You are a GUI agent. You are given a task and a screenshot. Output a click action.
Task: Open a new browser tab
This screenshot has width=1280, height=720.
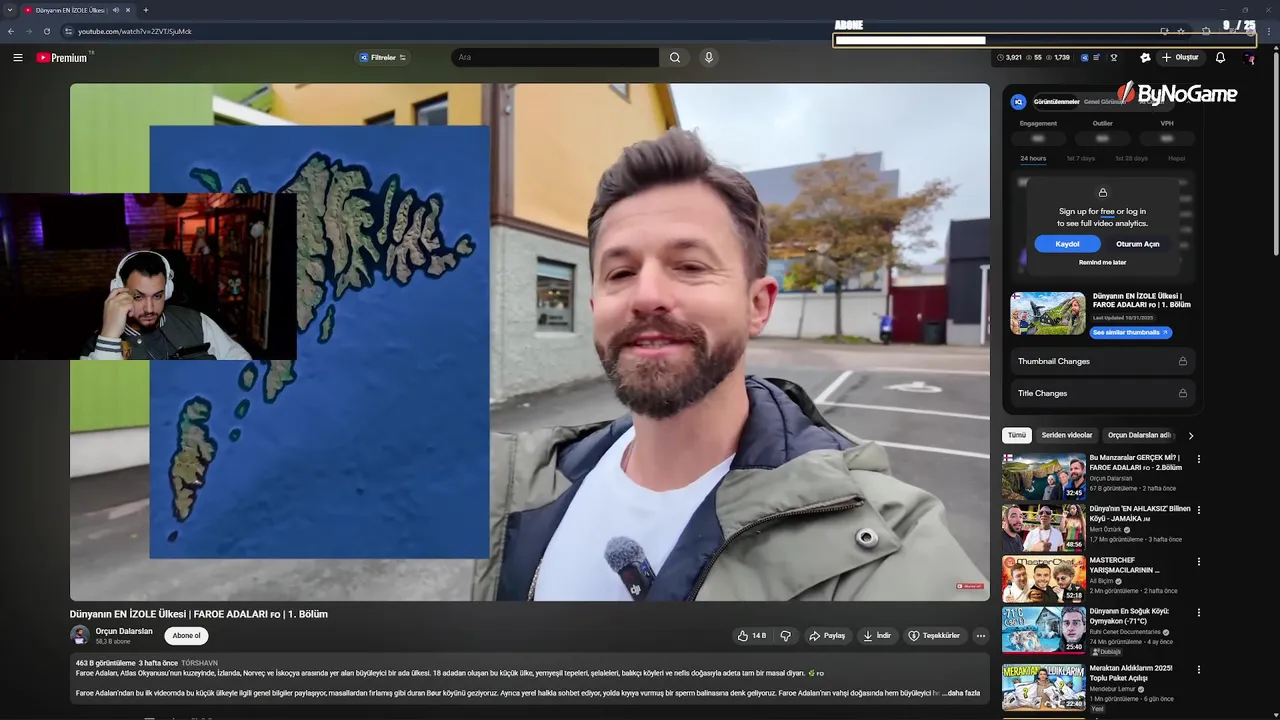click(x=145, y=10)
